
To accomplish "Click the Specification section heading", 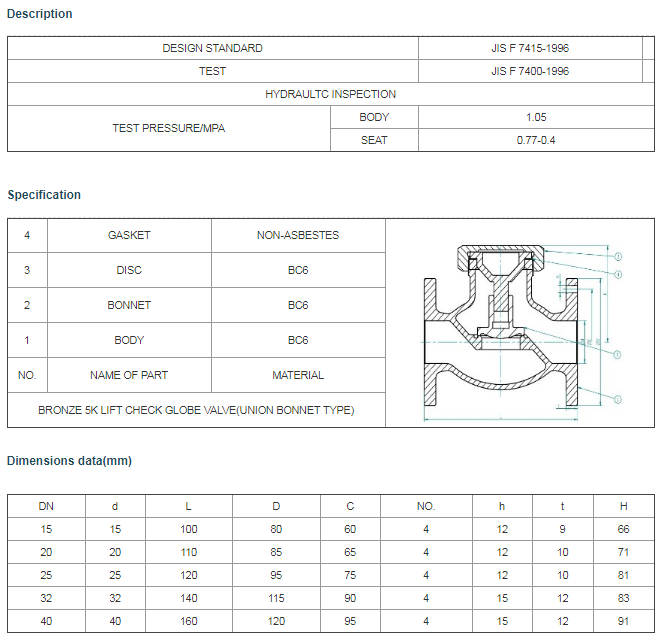I will 44,195.
